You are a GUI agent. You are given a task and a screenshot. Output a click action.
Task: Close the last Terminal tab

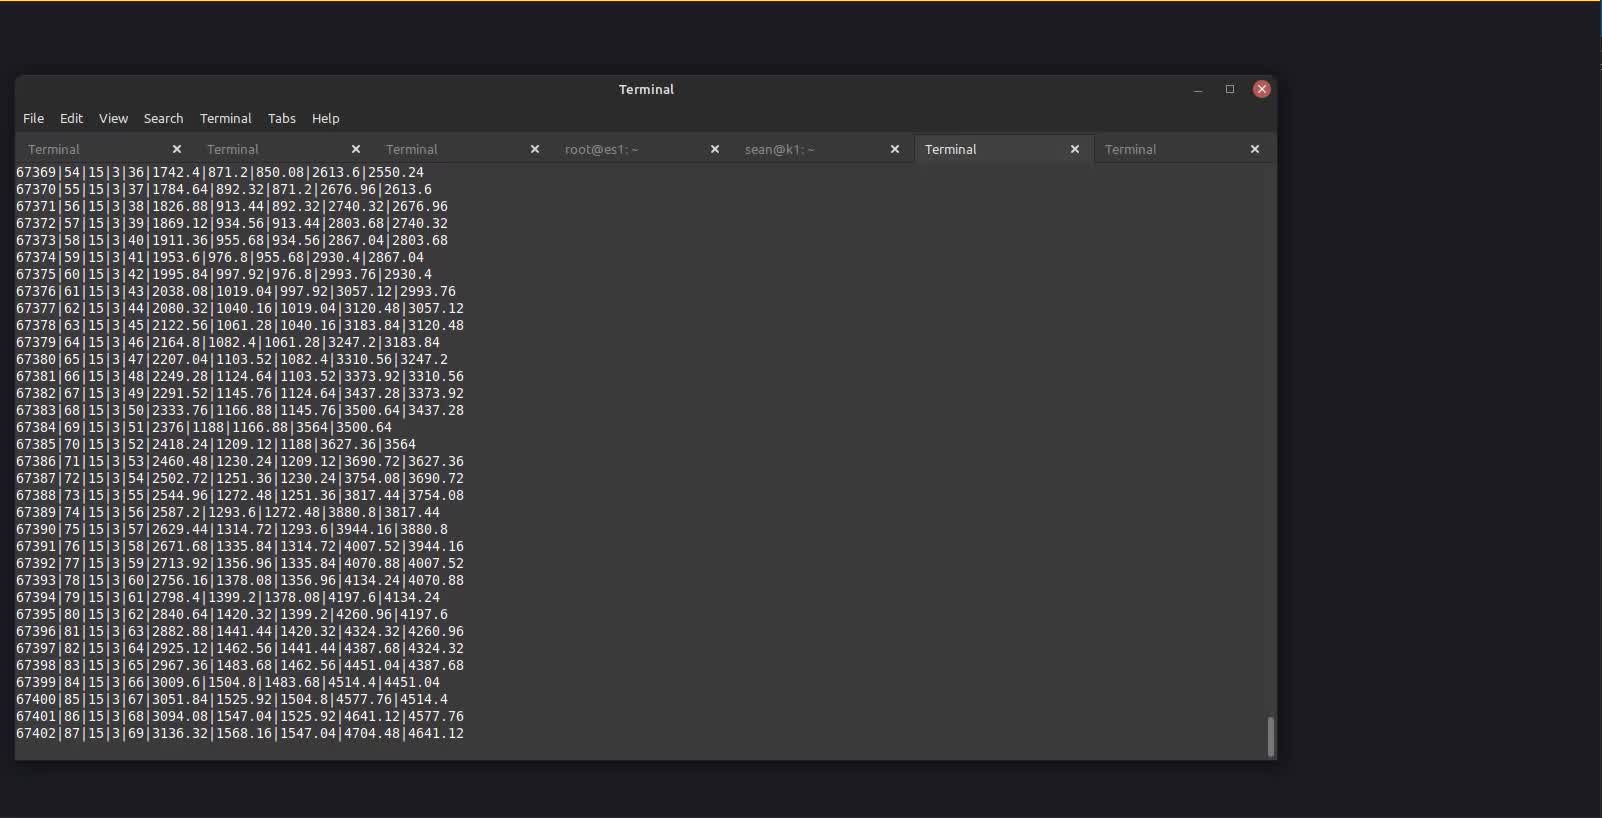[1254, 149]
